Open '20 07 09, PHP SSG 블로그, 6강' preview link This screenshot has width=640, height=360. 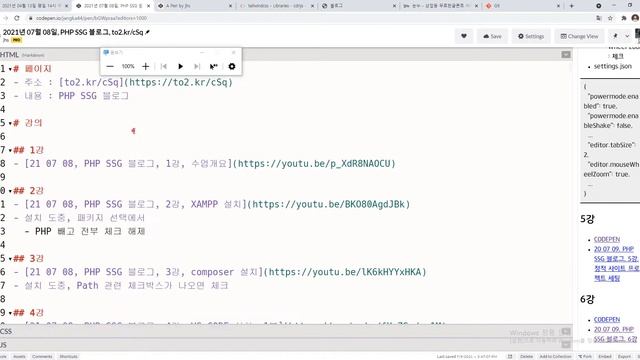pyautogui.click(x=616, y=334)
